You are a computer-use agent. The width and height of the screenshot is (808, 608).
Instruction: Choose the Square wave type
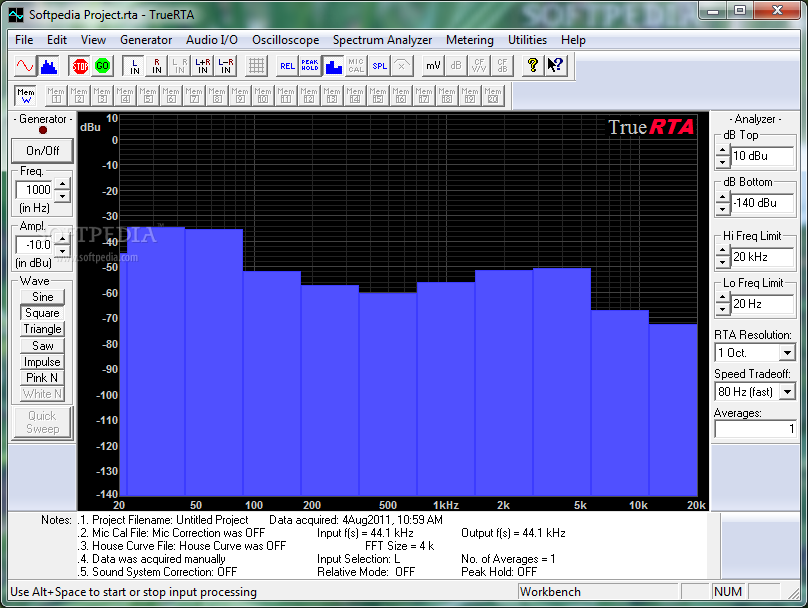42,313
